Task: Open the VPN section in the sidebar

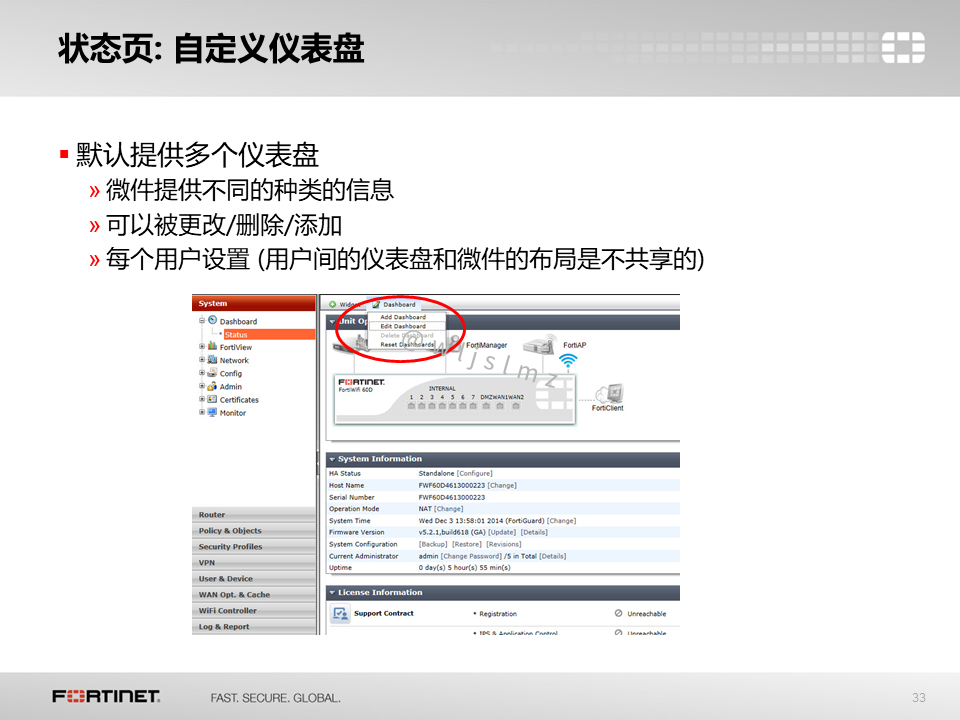Action: (x=254, y=562)
